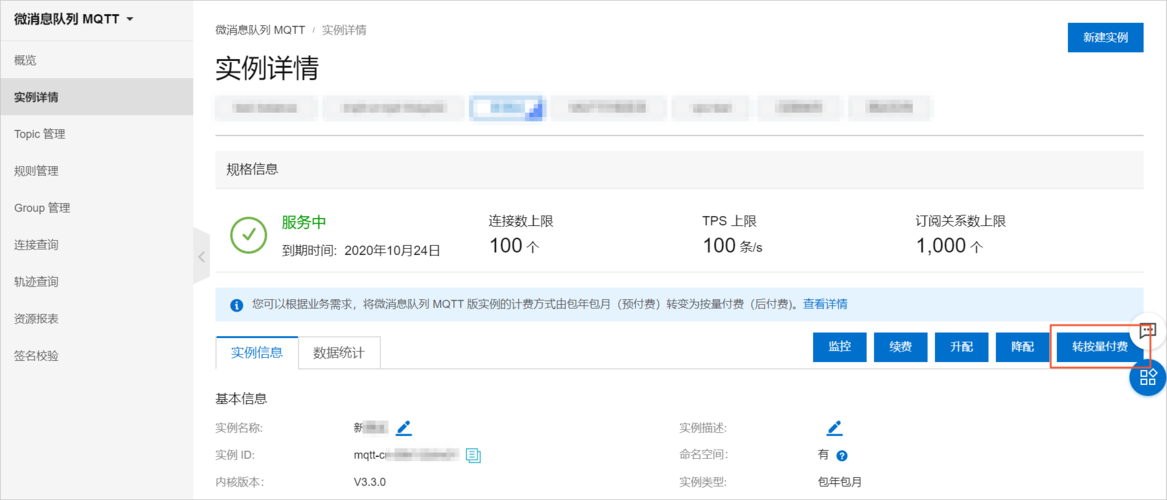The height and width of the screenshot is (500, 1167).
Task: Click the info icon in the blue notice
Action: pyautogui.click(x=237, y=304)
